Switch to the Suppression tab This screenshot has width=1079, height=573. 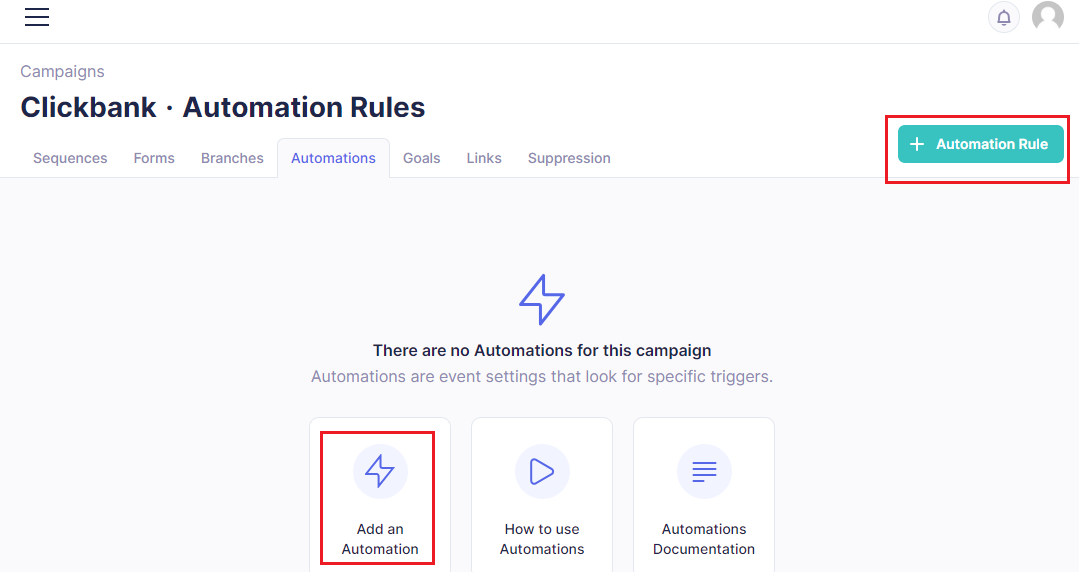[x=569, y=158]
